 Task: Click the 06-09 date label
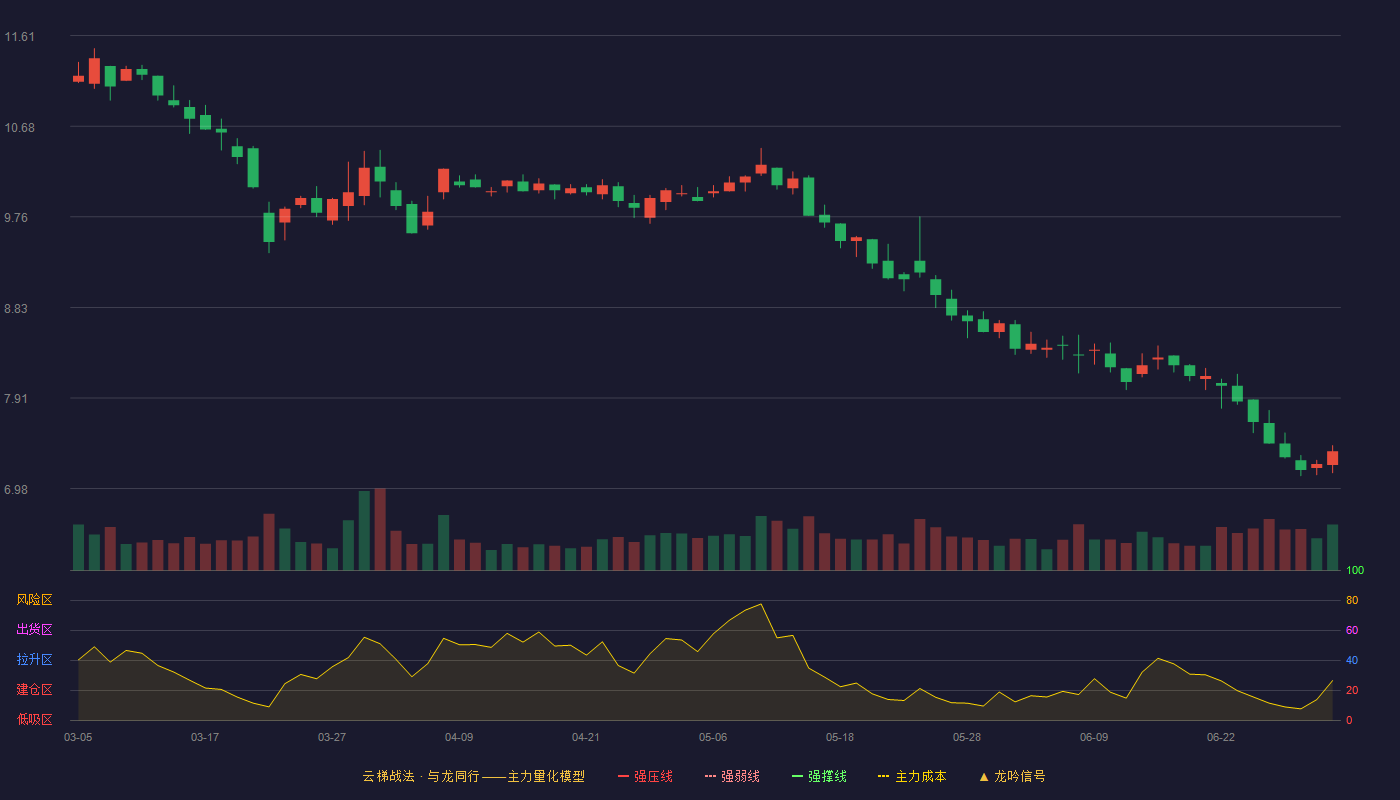pyautogui.click(x=1094, y=737)
